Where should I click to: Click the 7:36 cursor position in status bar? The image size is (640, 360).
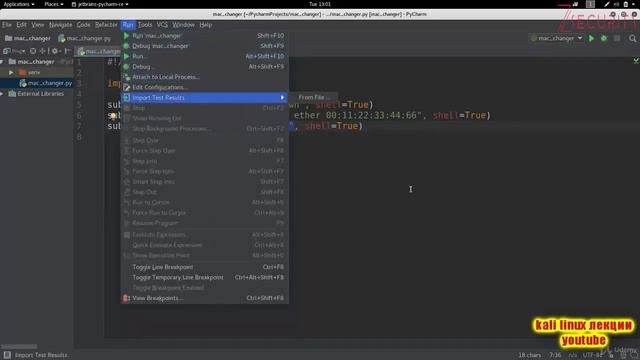point(555,355)
